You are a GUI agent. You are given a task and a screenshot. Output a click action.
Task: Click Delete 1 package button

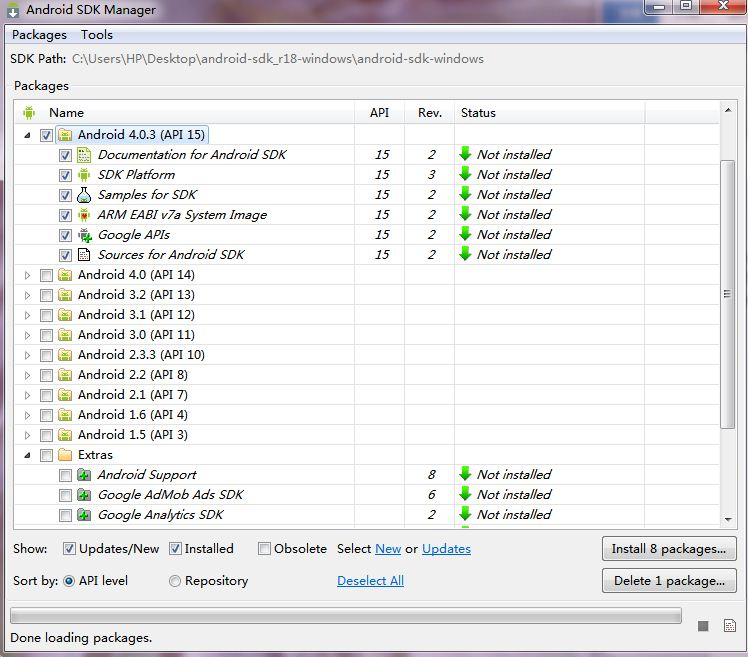click(x=669, y=581)
